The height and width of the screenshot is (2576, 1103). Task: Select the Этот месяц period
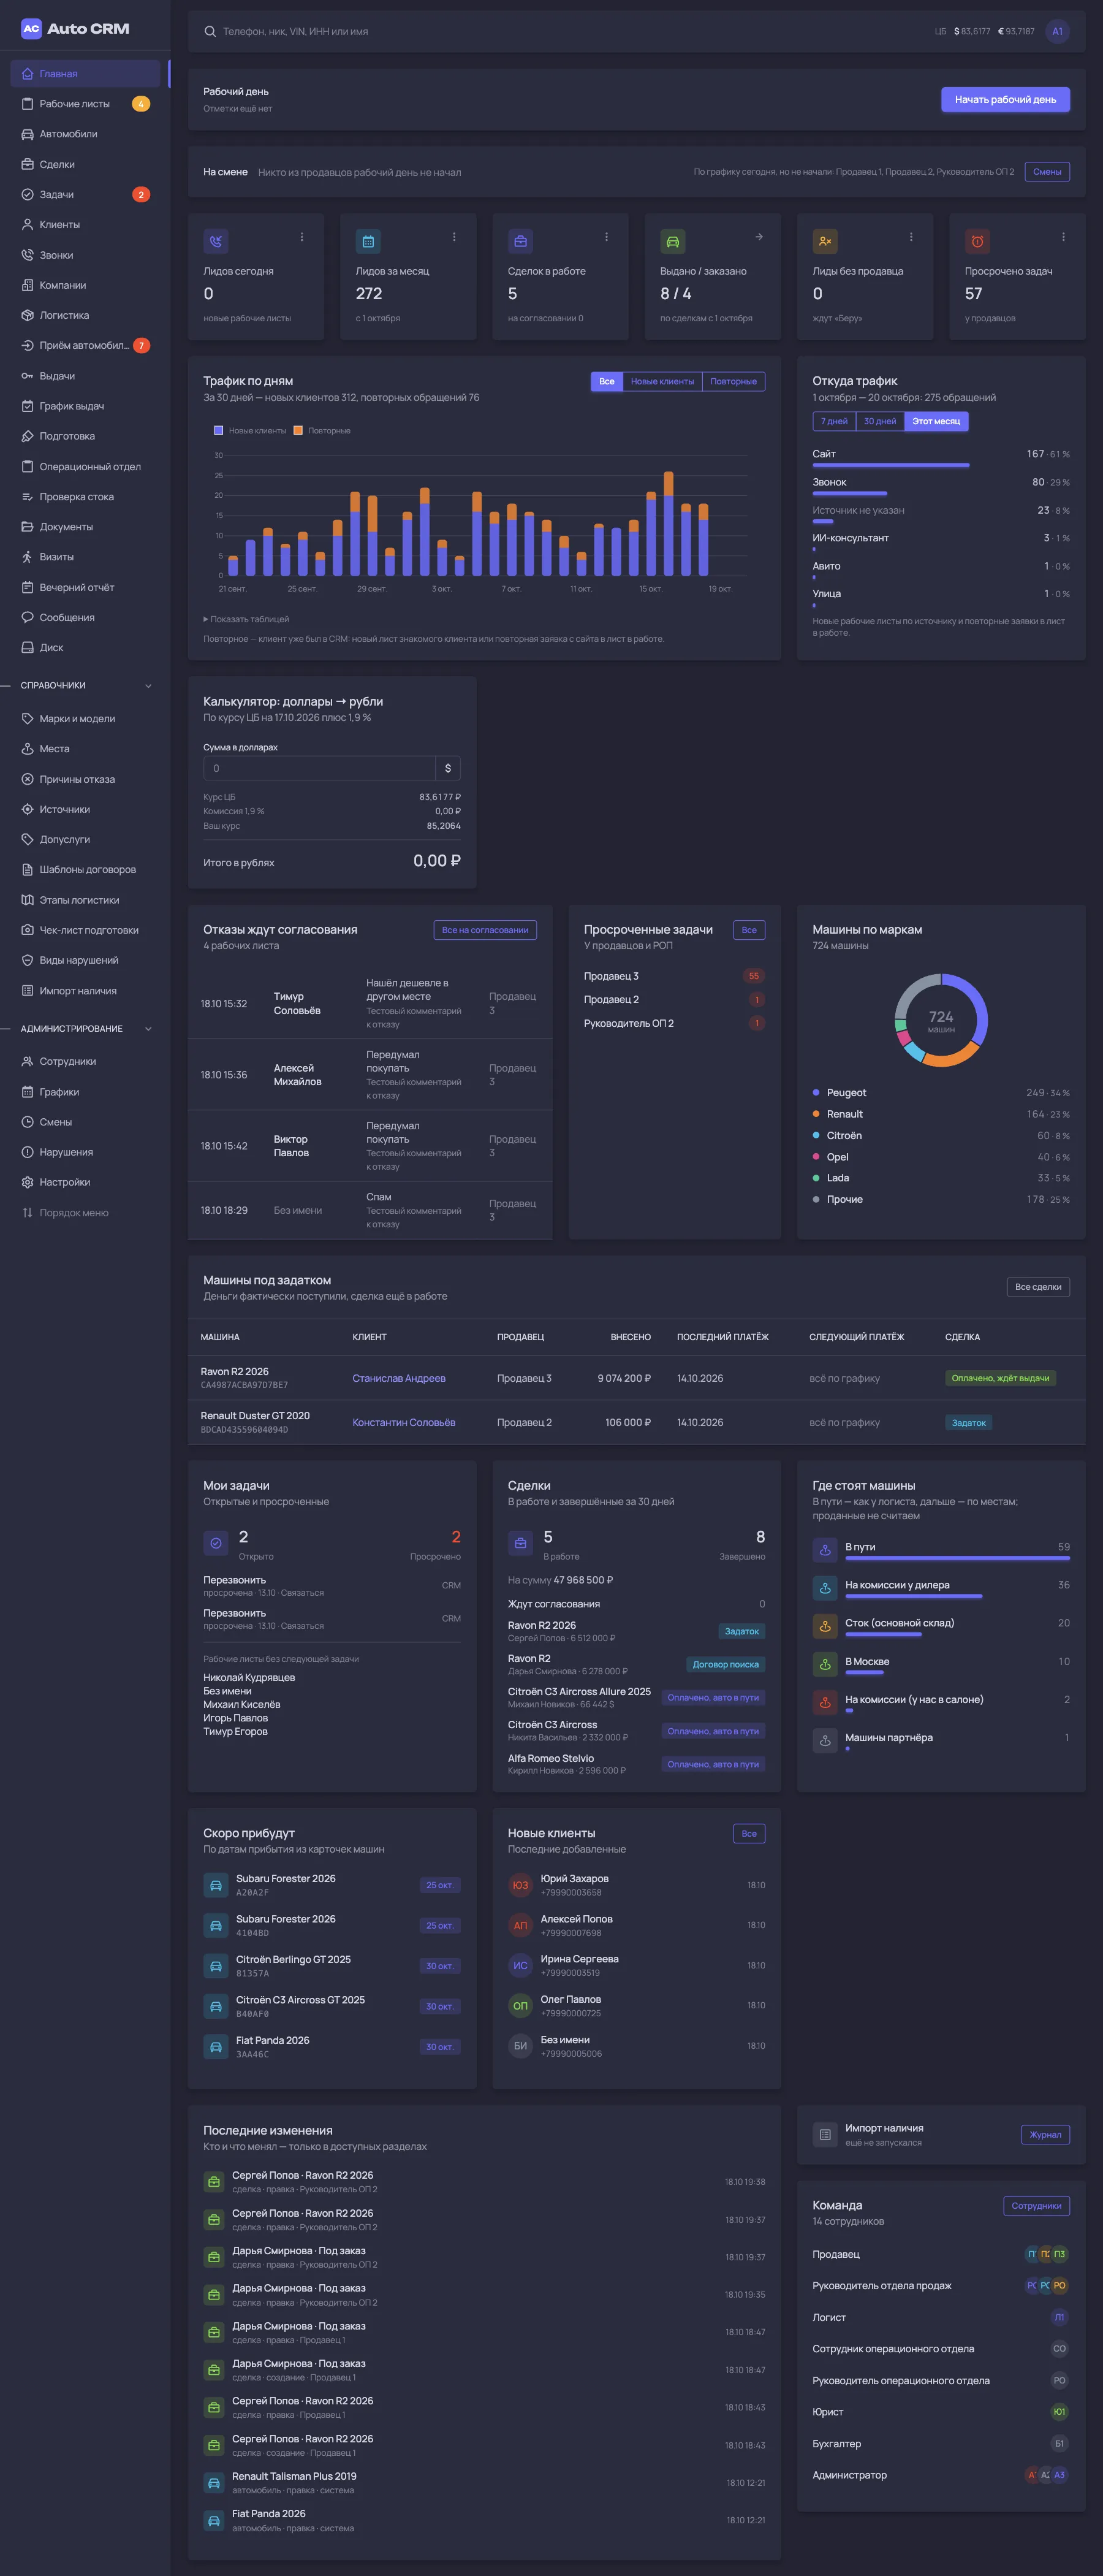(x=936, y=421)
